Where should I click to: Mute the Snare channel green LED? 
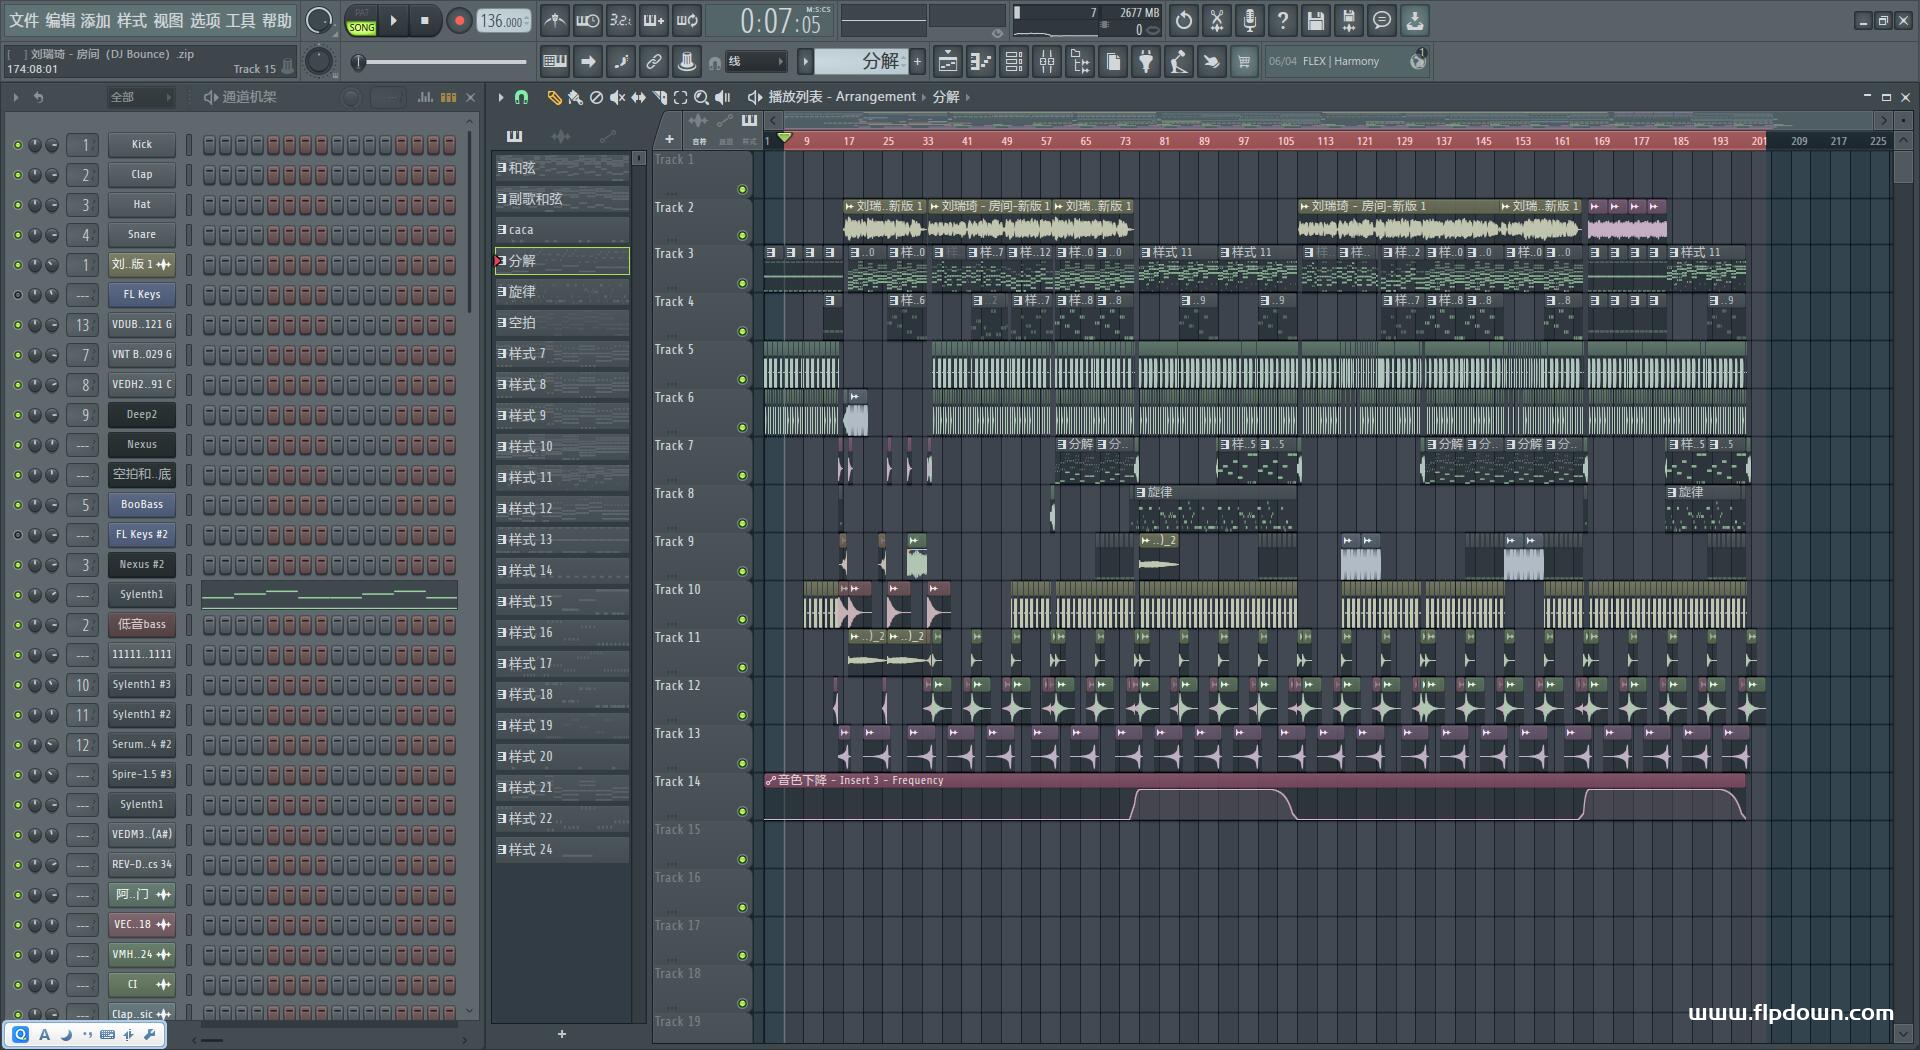tap(17, 235)
